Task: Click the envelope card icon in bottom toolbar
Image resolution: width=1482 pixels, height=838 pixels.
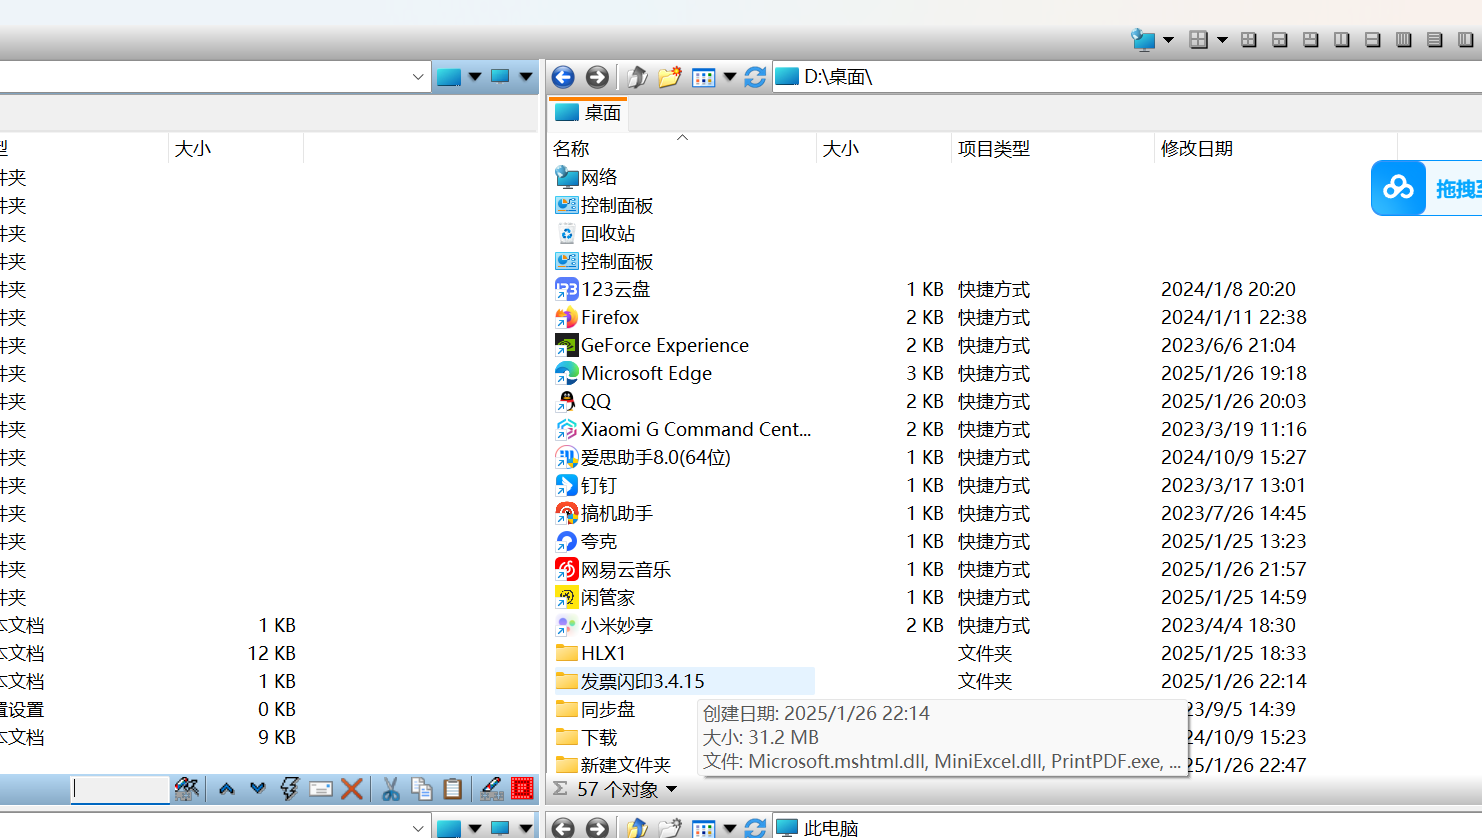Action: click(321, 789)
